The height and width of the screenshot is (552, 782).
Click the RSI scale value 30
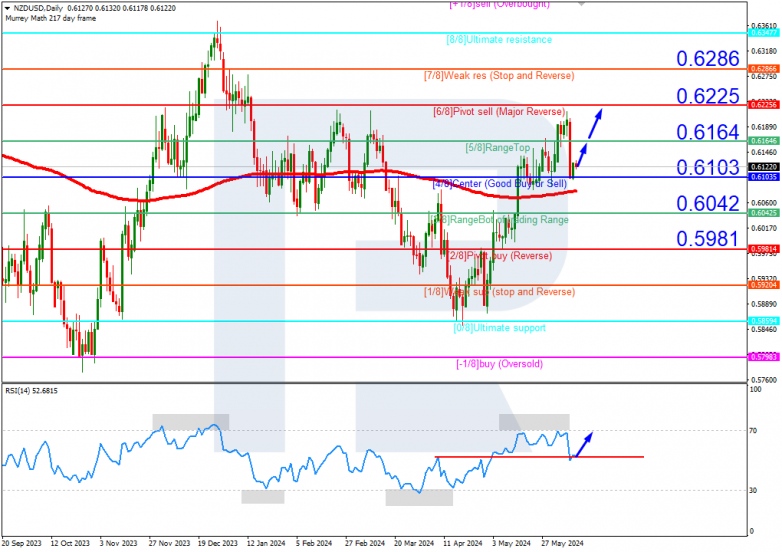tap(754, 491)
